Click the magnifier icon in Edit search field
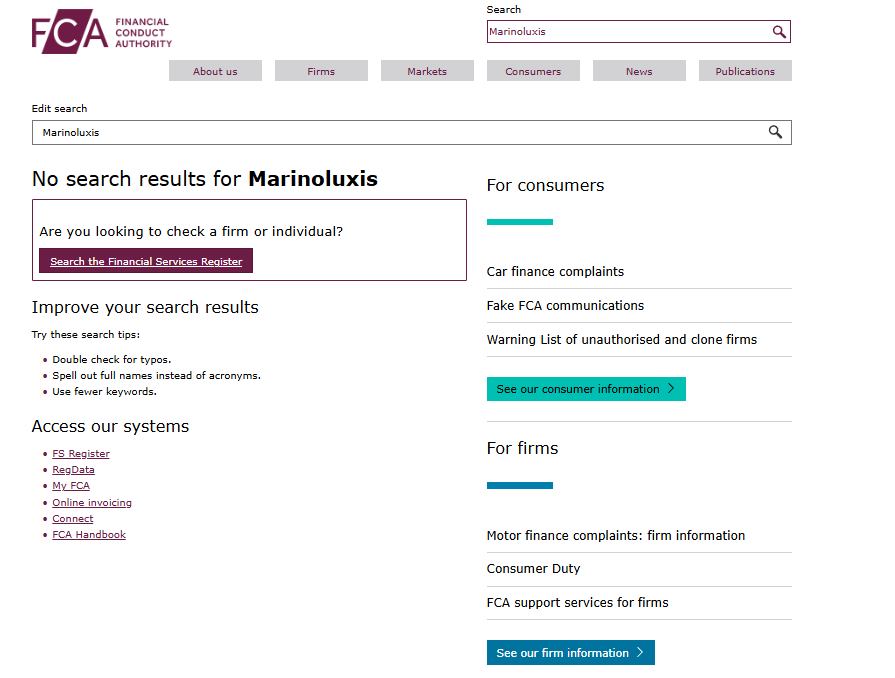Viewport: 895px width, 678px height. tap(775, 132)
